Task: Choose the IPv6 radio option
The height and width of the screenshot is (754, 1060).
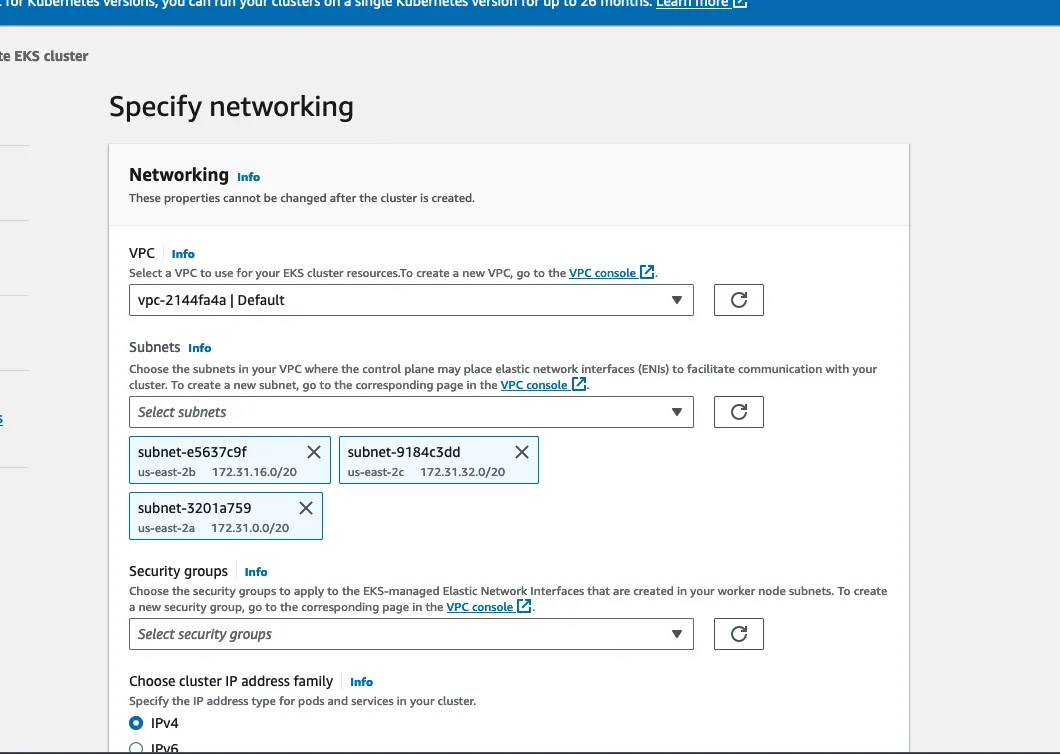Action: [136, 748]
